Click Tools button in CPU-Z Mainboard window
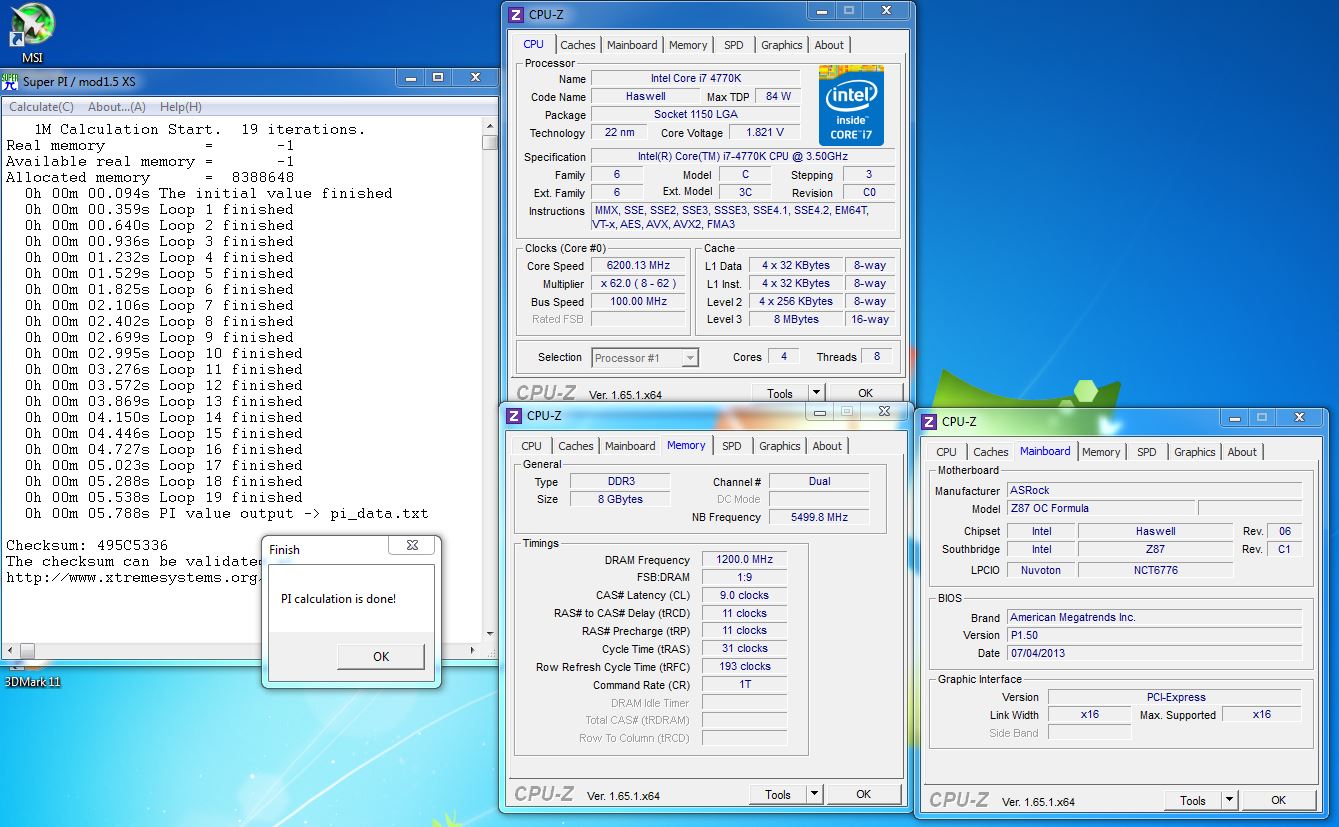The image size is (1339, 827). (x=1193, y=800)
